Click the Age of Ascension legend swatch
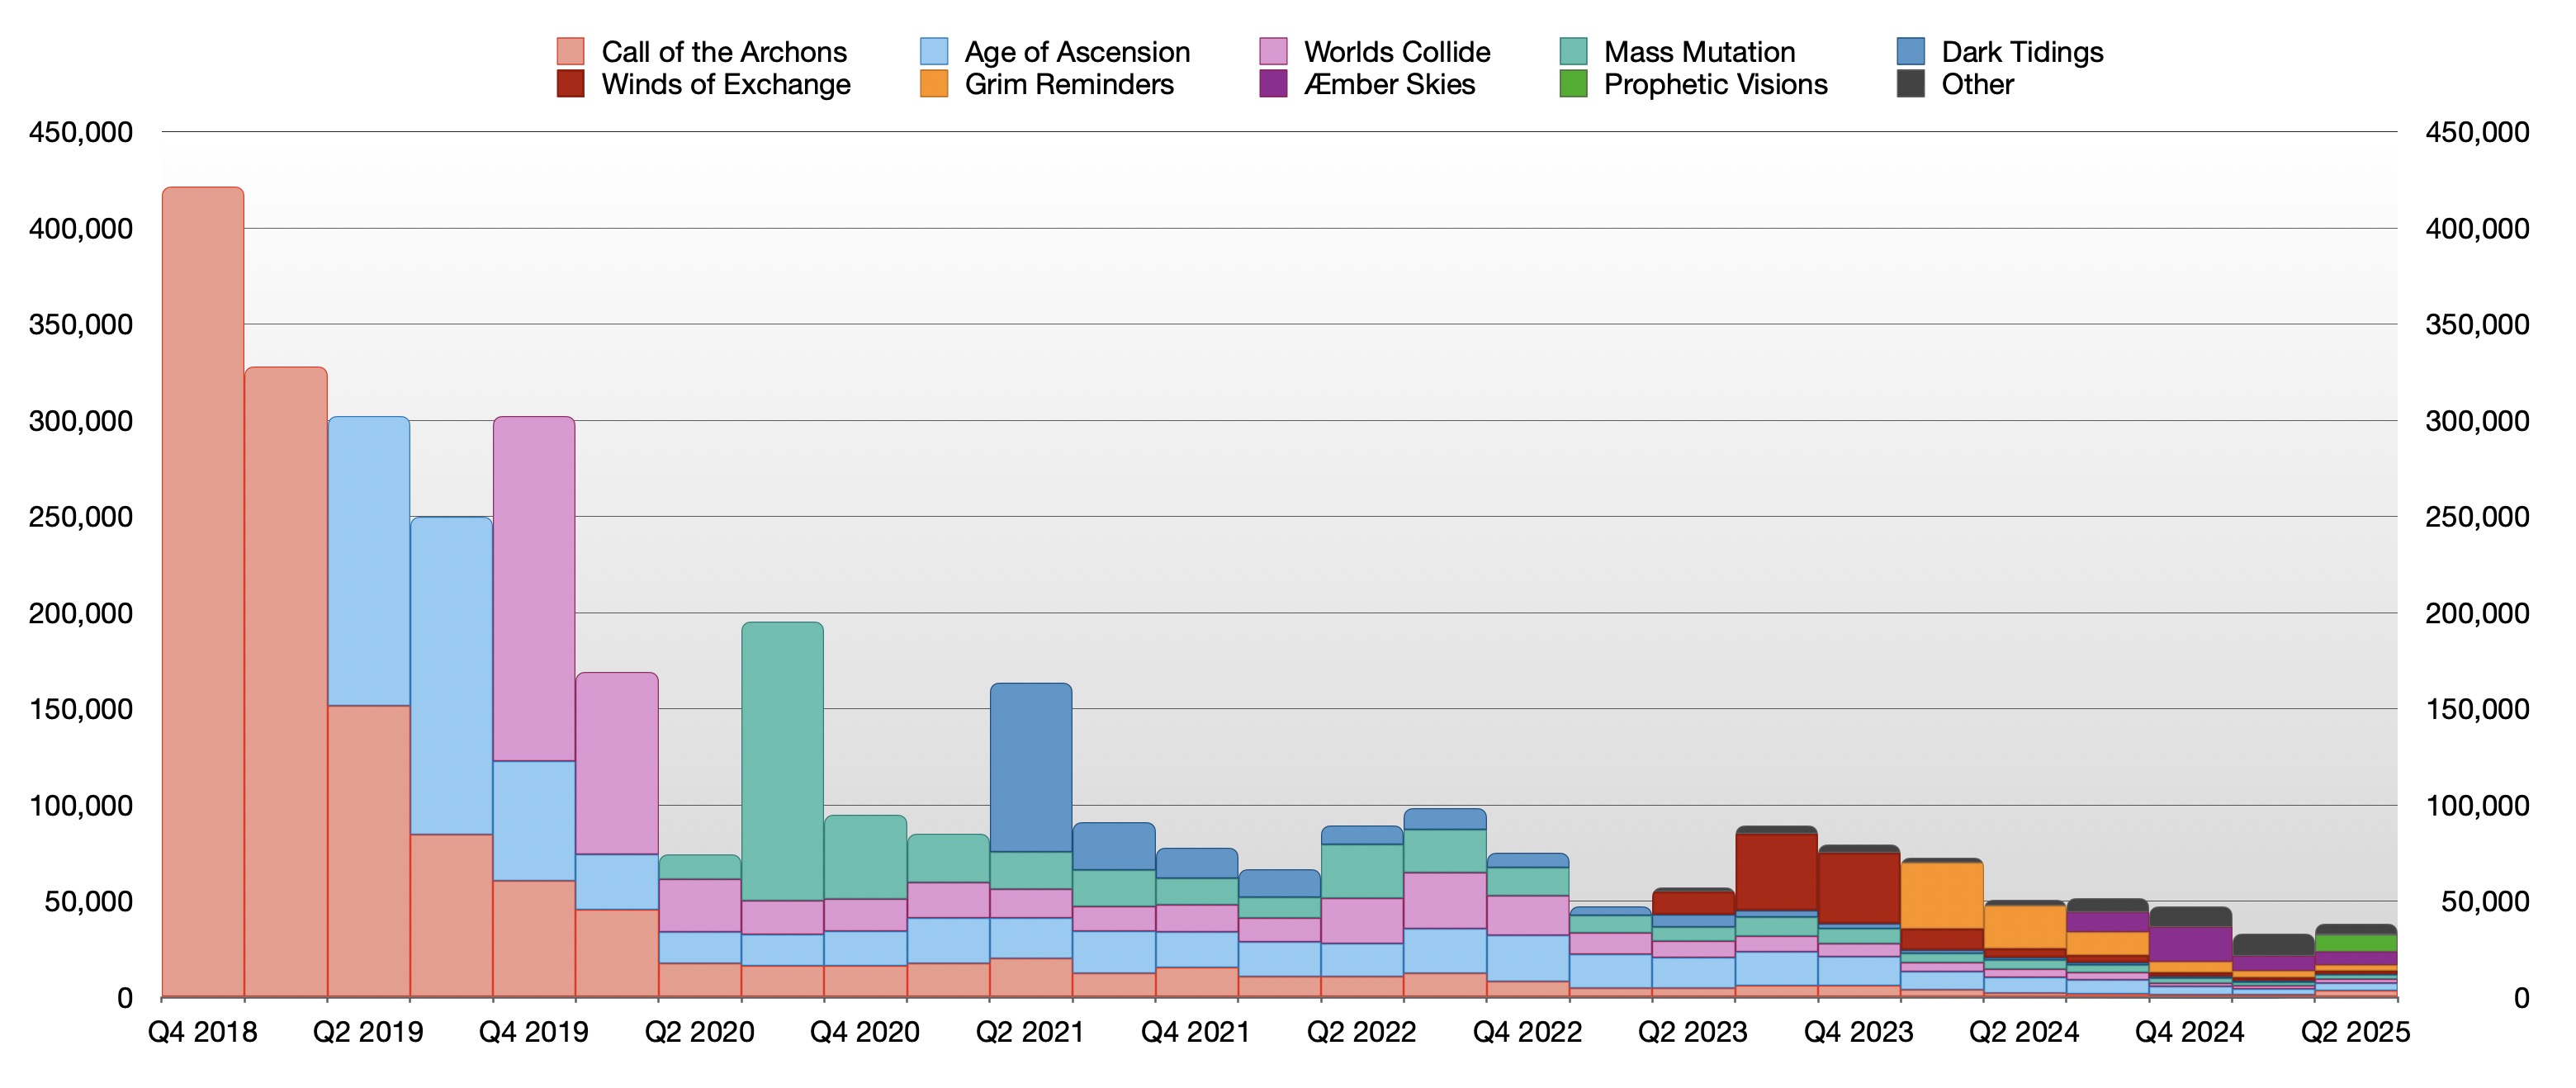Screen dimensions: 2576x1088 933,51
